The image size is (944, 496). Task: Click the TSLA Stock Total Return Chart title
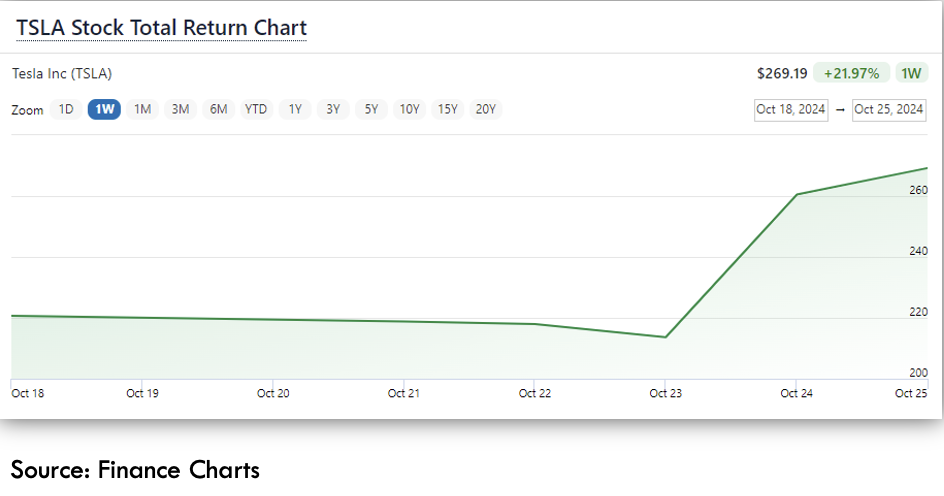click(161, 28)
